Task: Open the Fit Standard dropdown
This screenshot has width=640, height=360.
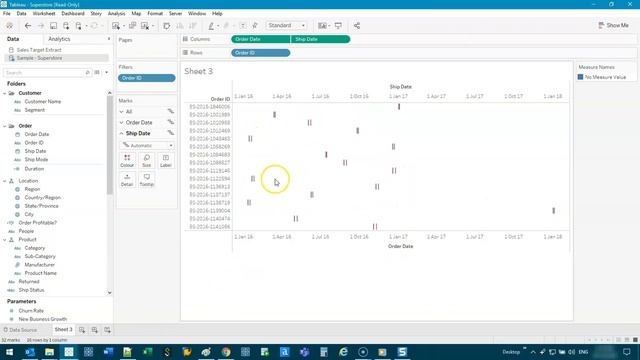Action: [286, 25]
